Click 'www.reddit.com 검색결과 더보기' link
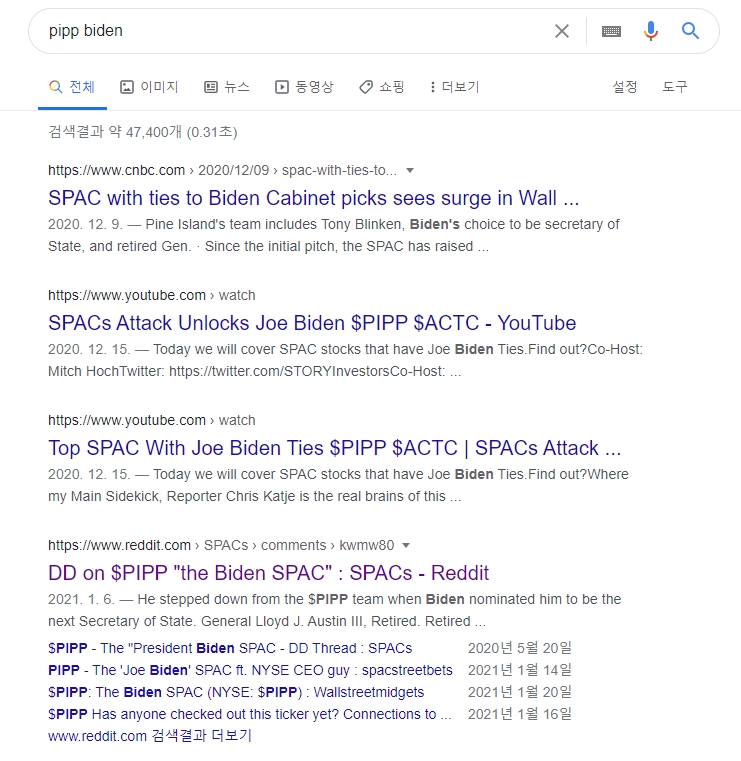The height and width of the screenshot is (761, 741). point(150,736)
